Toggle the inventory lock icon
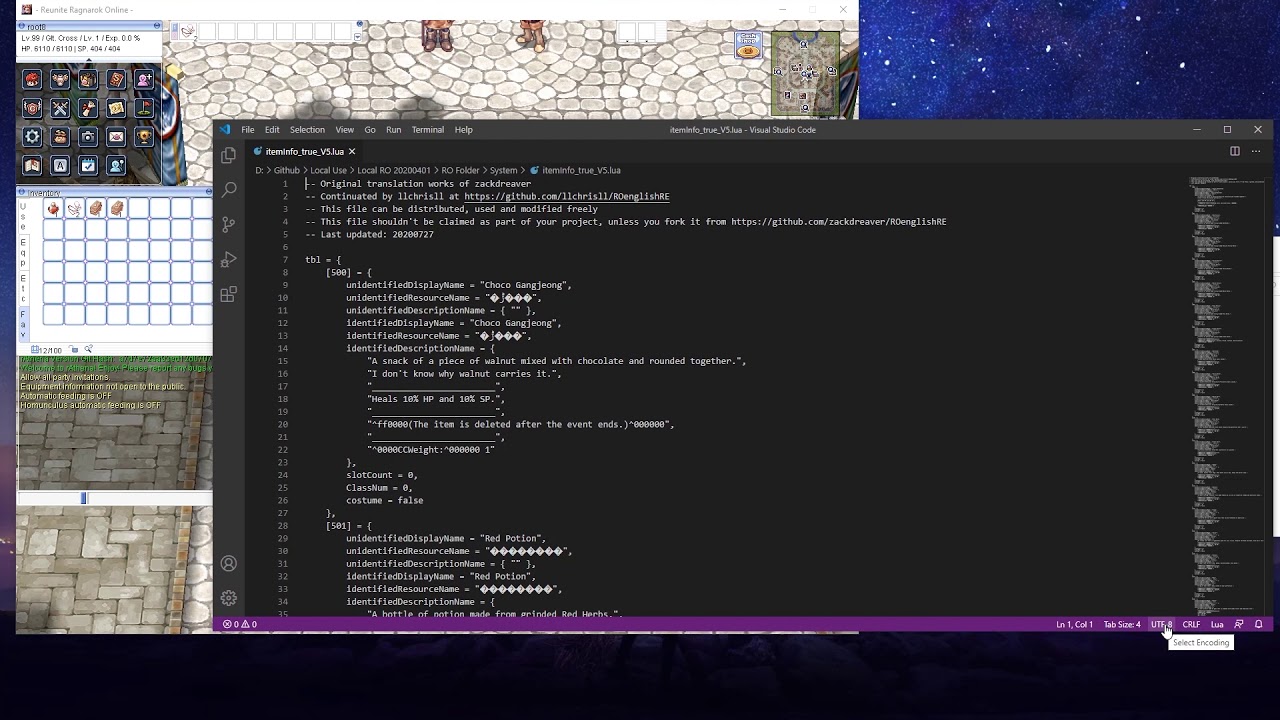The width and height of the screenshot is (1280, 720). (73, 349)
